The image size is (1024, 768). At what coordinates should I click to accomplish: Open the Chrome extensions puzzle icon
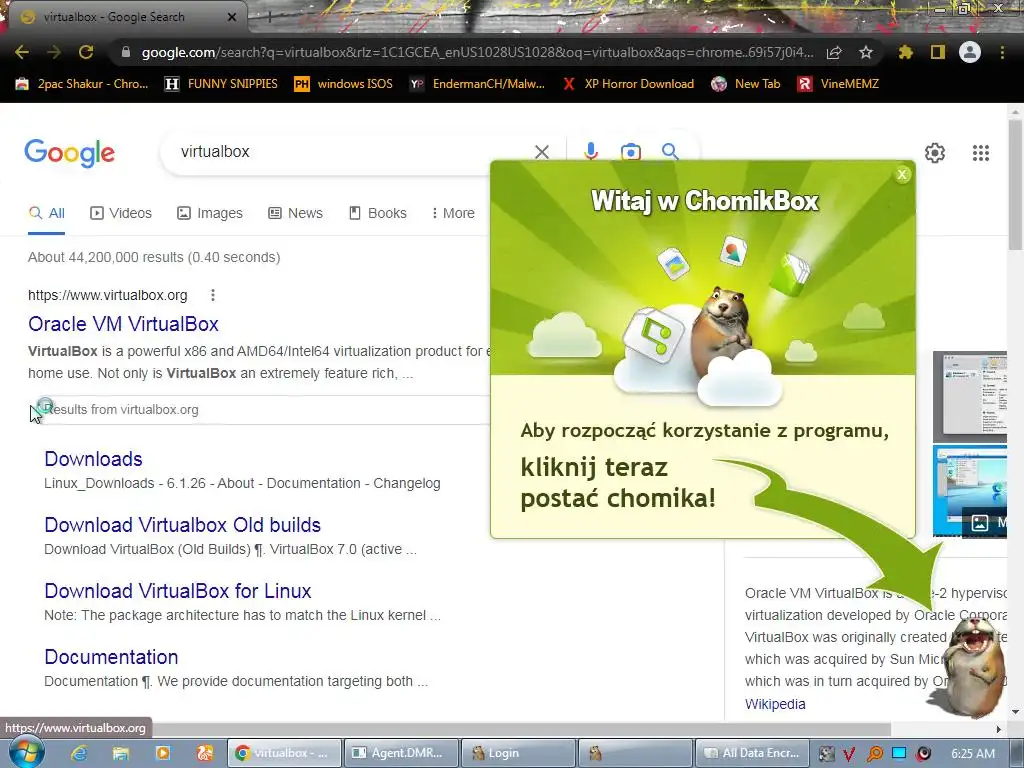(x=906, y=52)
